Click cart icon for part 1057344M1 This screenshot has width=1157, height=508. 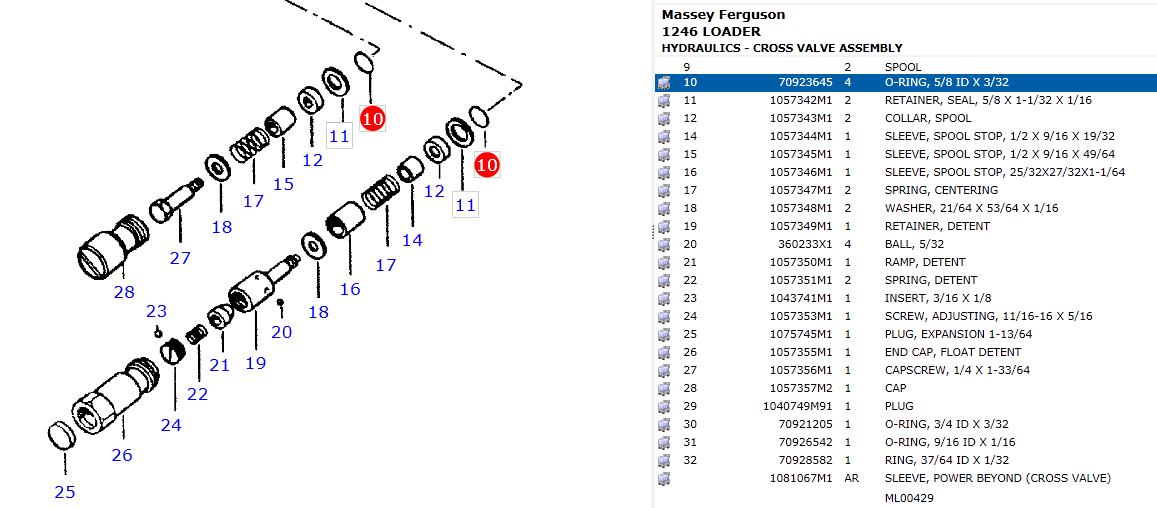(x=663, y=136)
